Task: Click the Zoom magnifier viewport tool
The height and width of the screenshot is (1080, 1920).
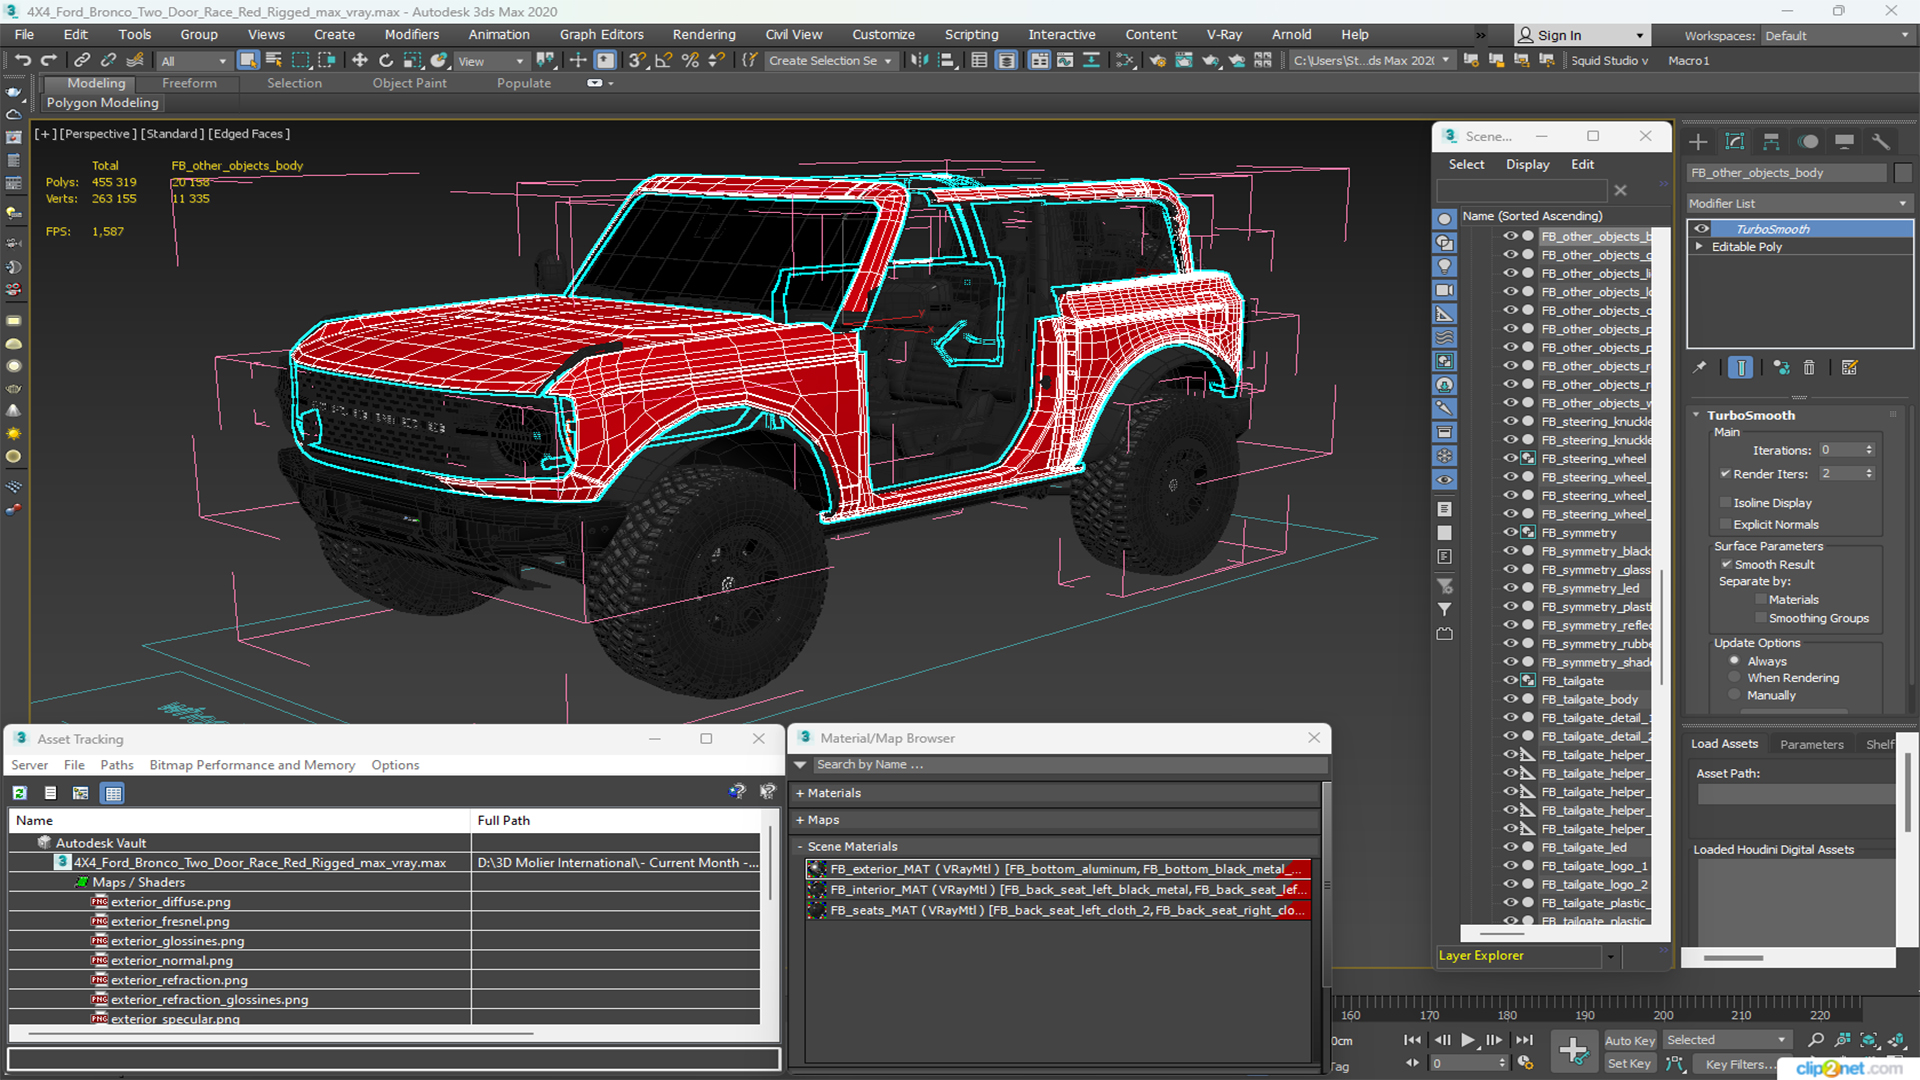Action: (1816, 1040)
